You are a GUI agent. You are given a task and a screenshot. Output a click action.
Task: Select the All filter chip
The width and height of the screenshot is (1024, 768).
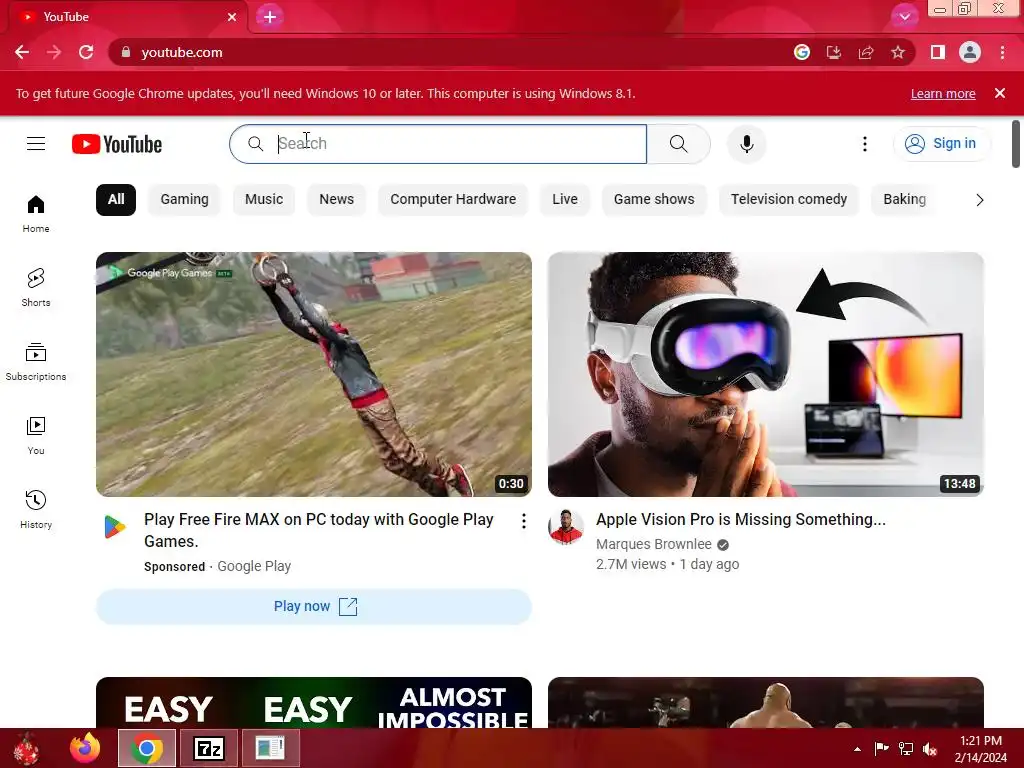point(116,199)
